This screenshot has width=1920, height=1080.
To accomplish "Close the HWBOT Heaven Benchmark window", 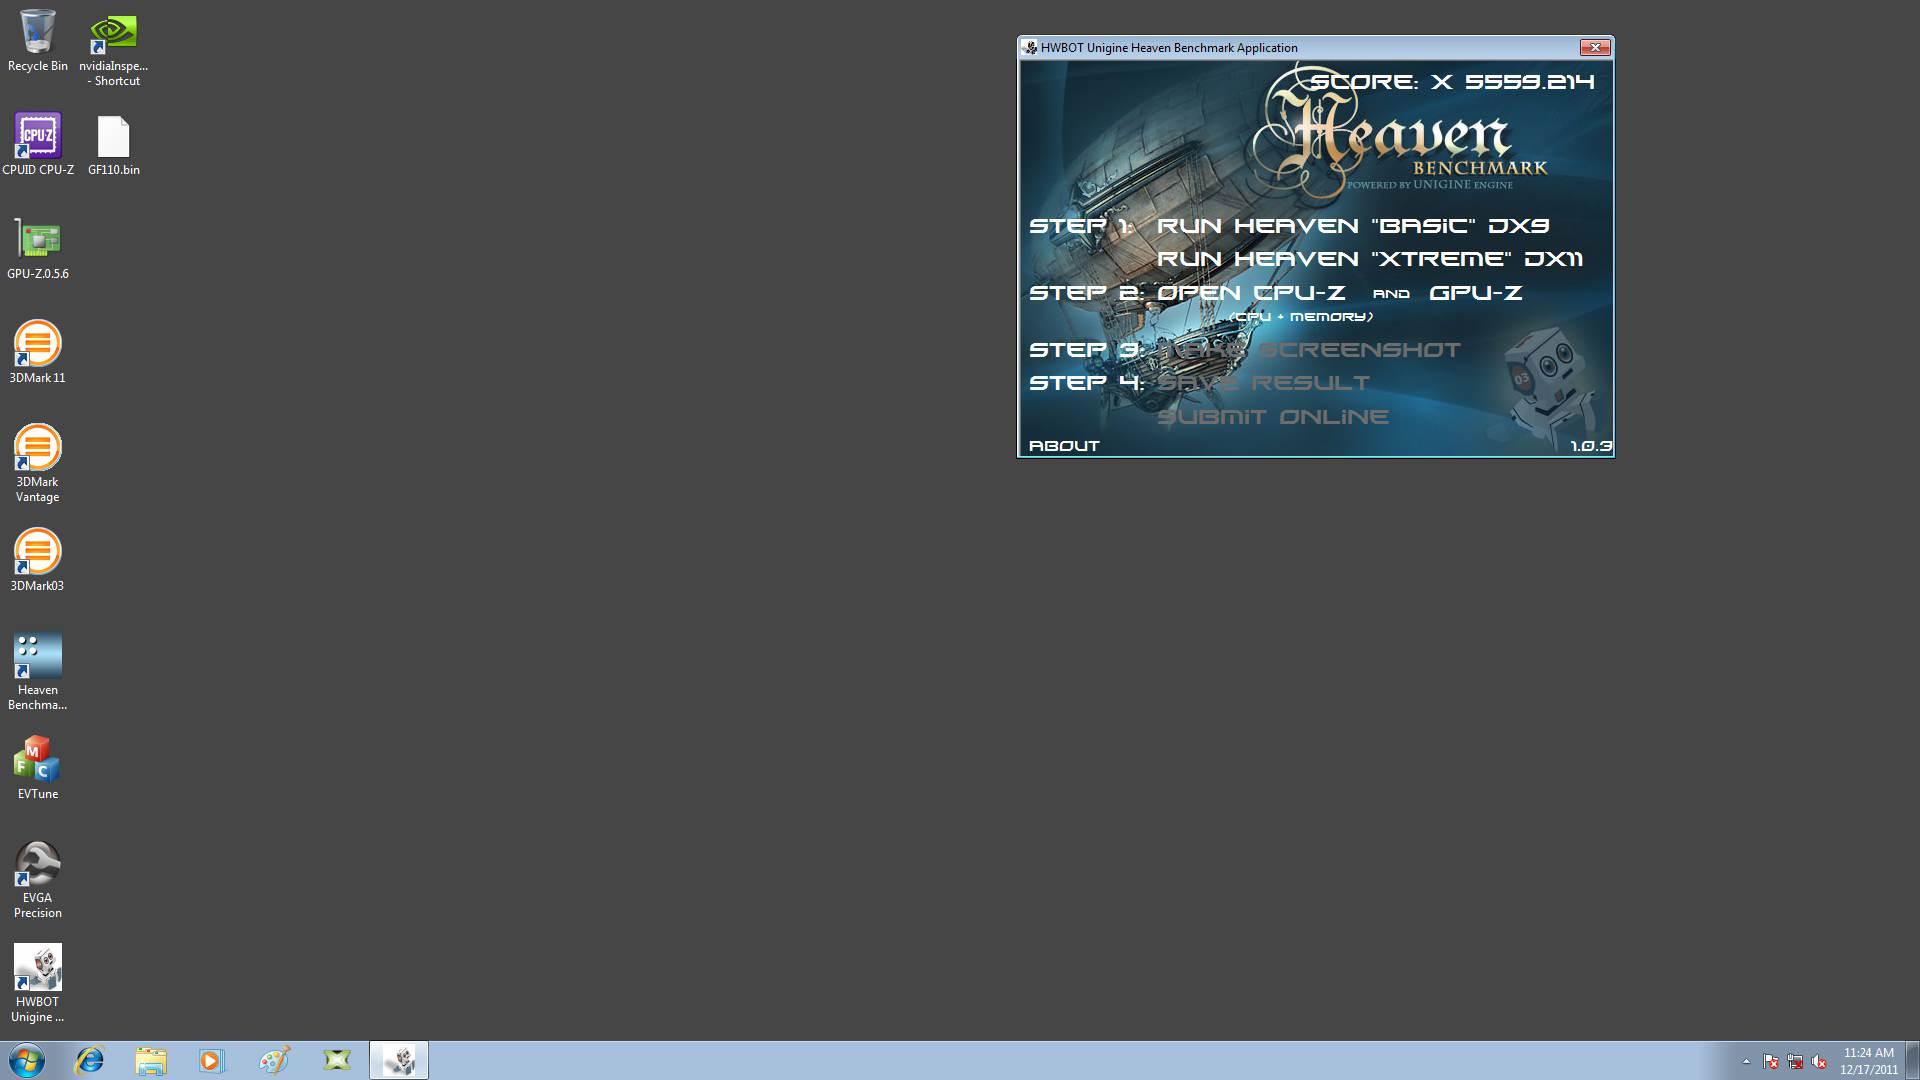I will point(1595,47).
